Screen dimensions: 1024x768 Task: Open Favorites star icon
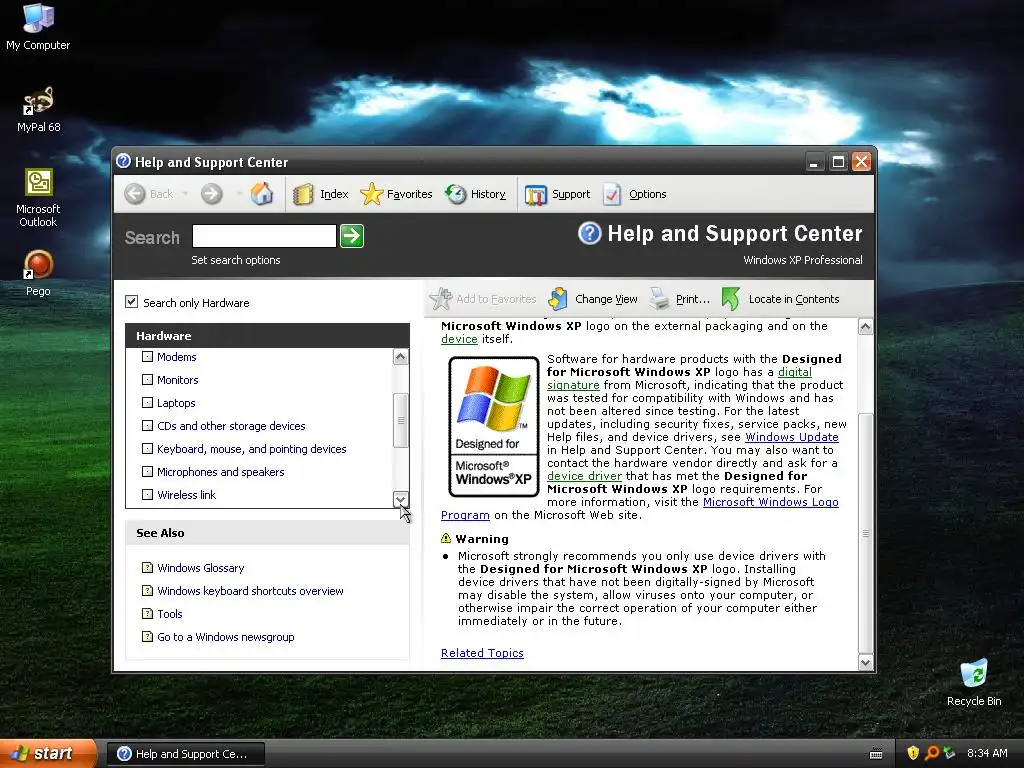(372, 194)
